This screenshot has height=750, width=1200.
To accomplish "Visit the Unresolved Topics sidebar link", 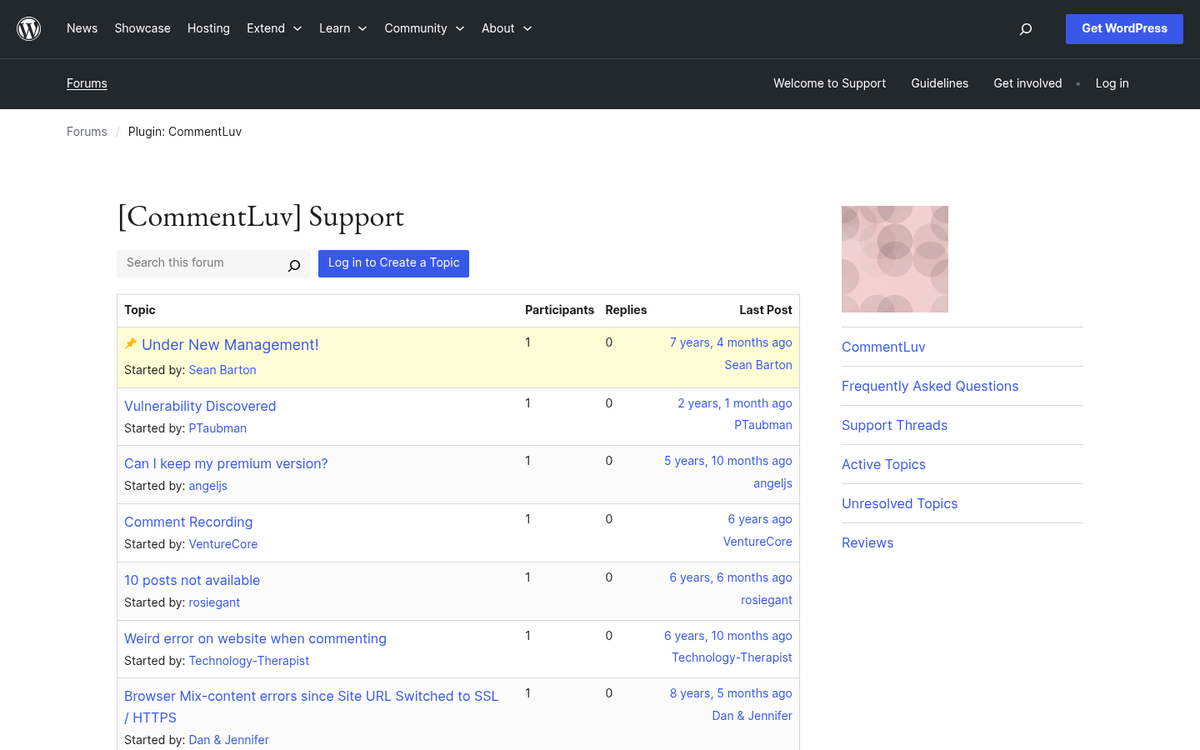I will tap(899, 504).
